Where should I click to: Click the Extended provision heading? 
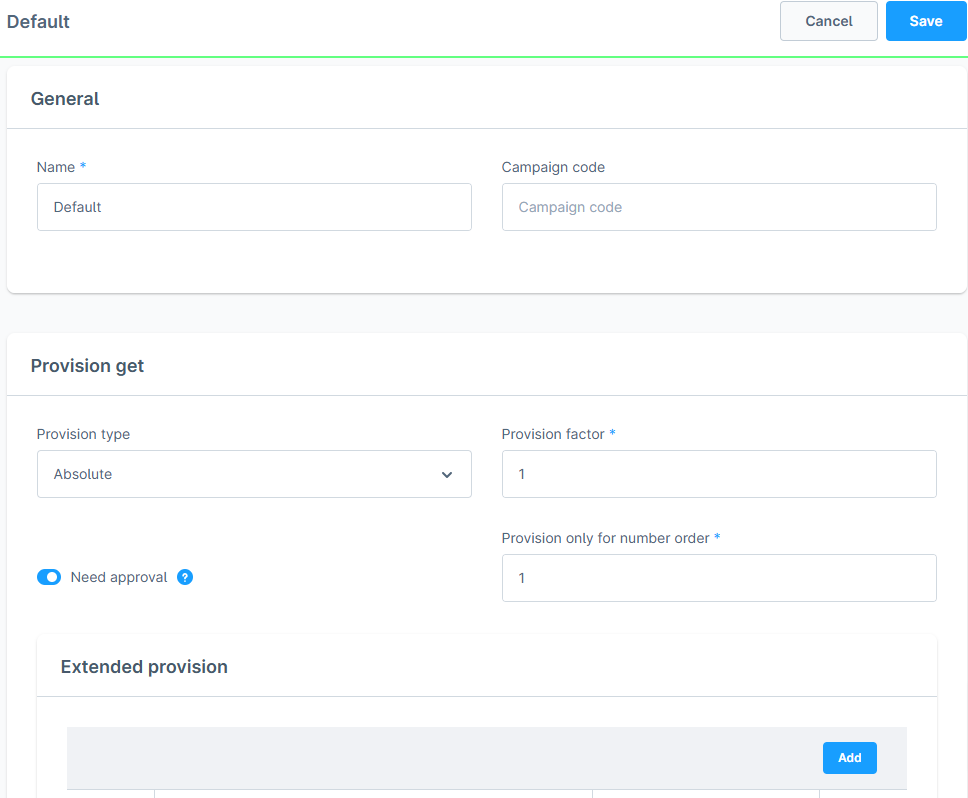coord(144,667)
